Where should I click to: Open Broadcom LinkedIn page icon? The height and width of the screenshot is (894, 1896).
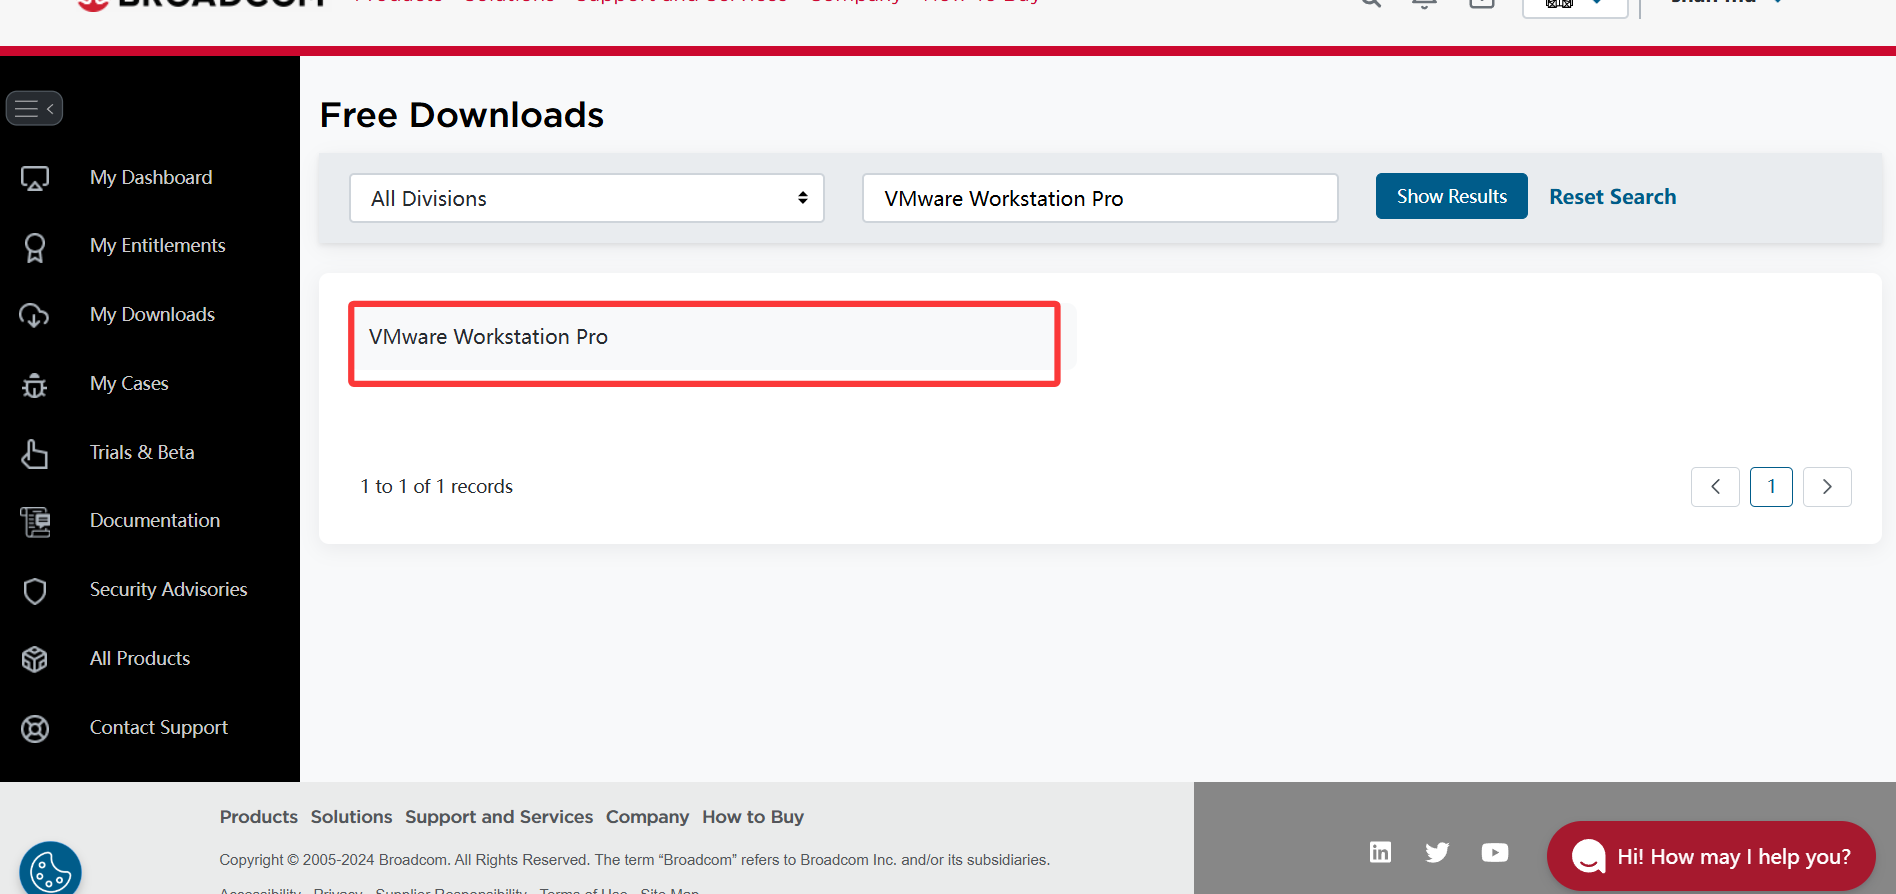1380,852
